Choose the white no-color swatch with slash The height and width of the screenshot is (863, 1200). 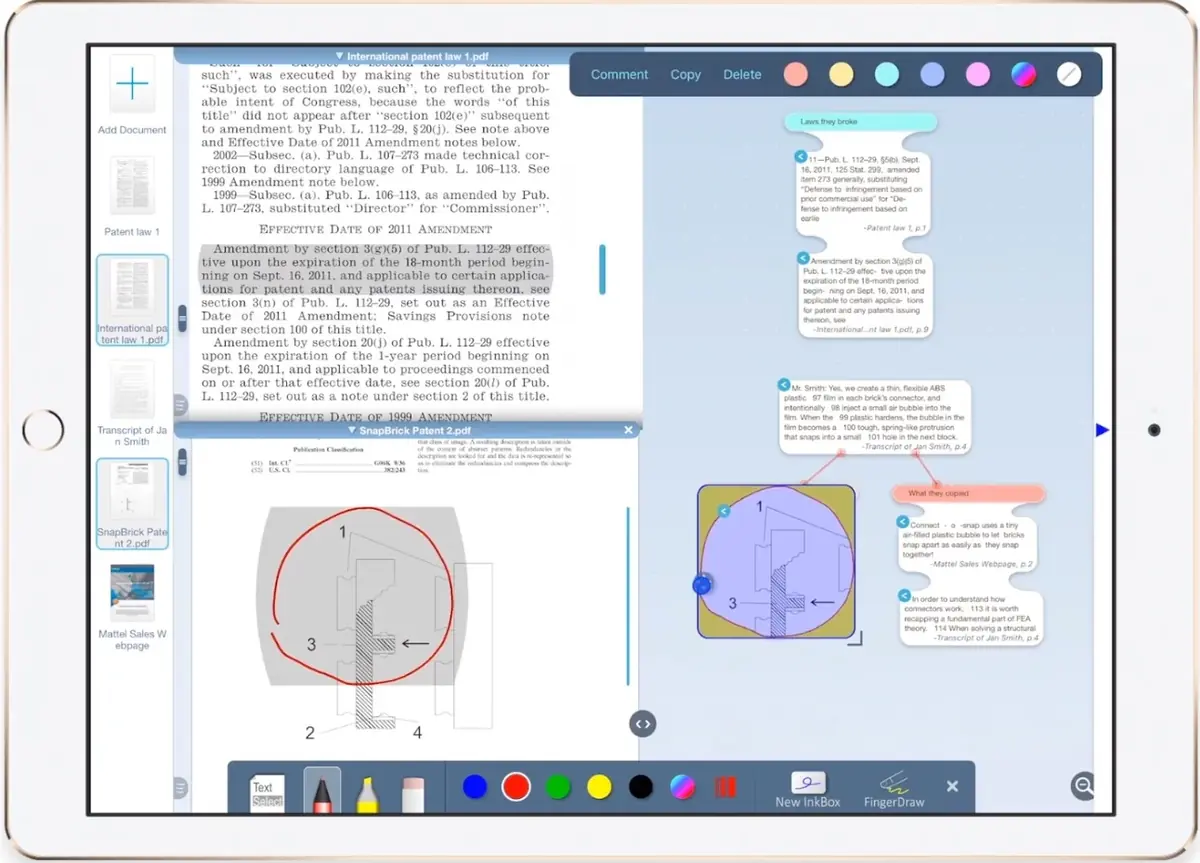pos(1069,74)
